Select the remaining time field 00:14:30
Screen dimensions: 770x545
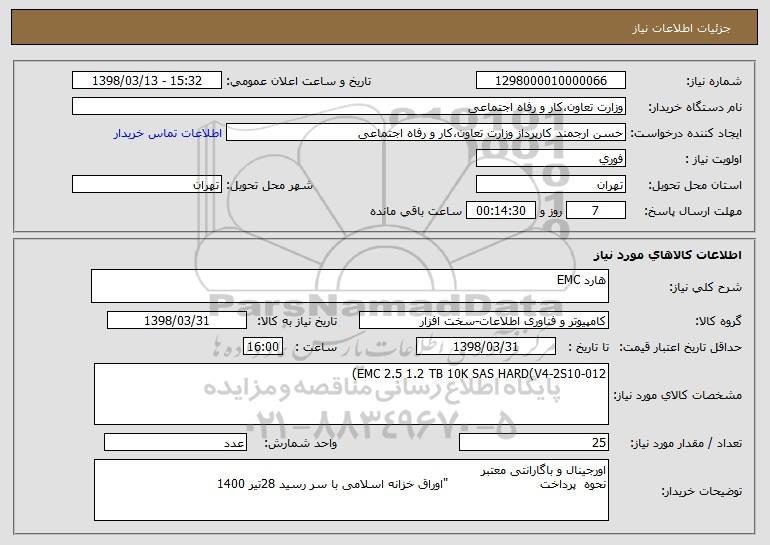pyautogui.click(x=500, y=210)
